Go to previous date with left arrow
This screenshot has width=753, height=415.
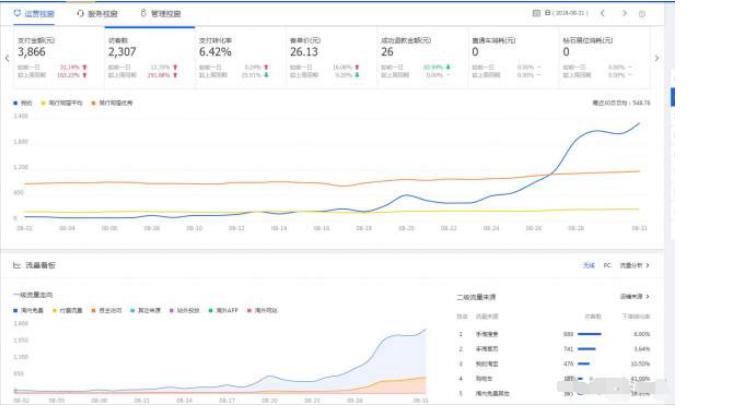(x=602, y=14)
